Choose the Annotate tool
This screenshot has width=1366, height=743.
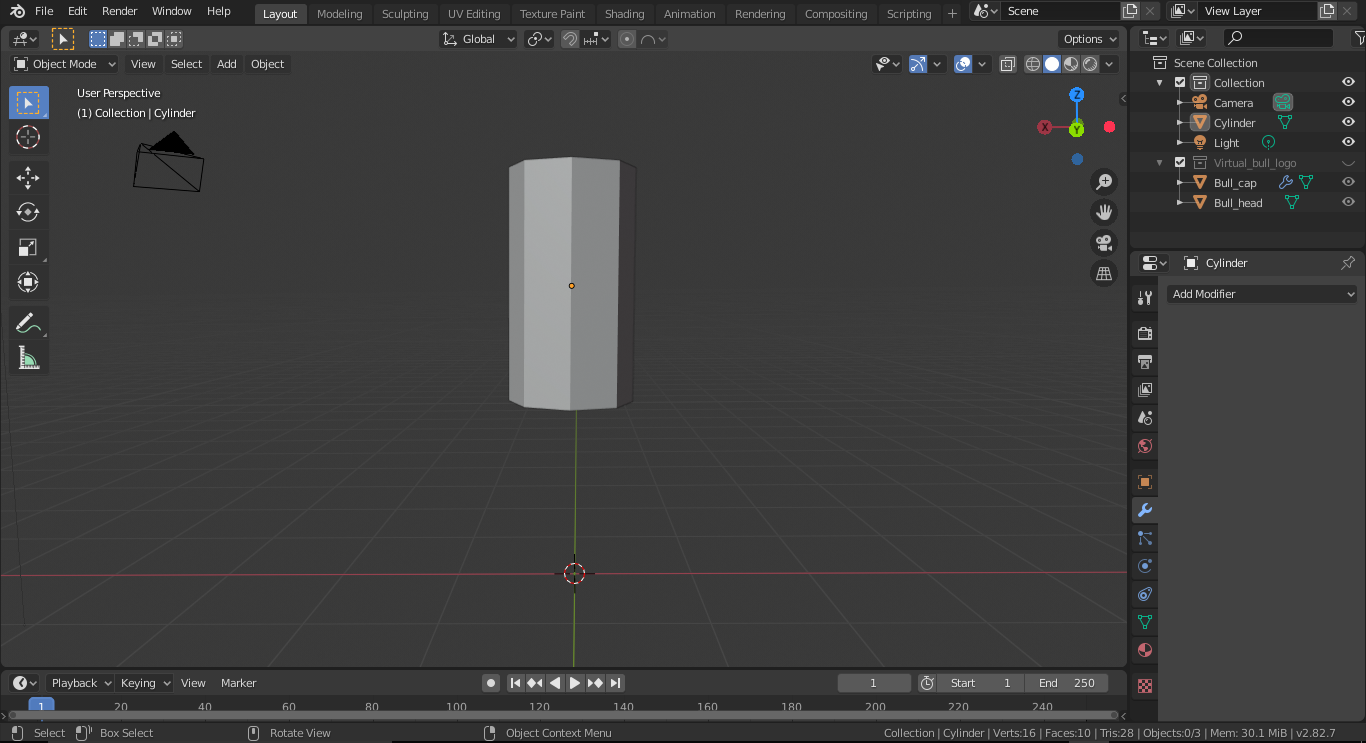coord(28,323)
